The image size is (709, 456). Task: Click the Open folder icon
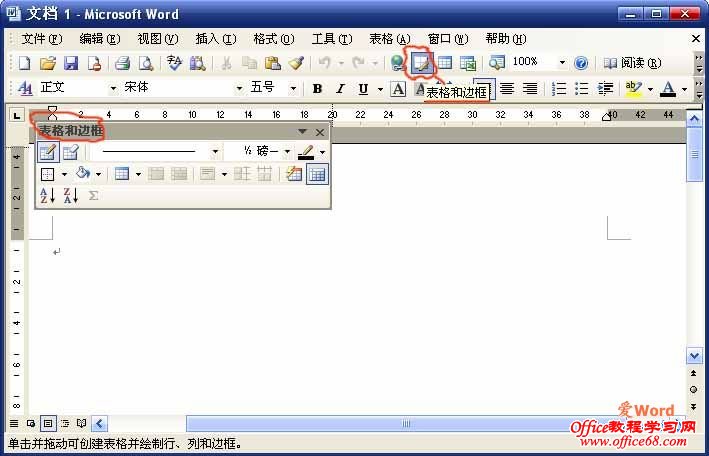tap(47, 63)
